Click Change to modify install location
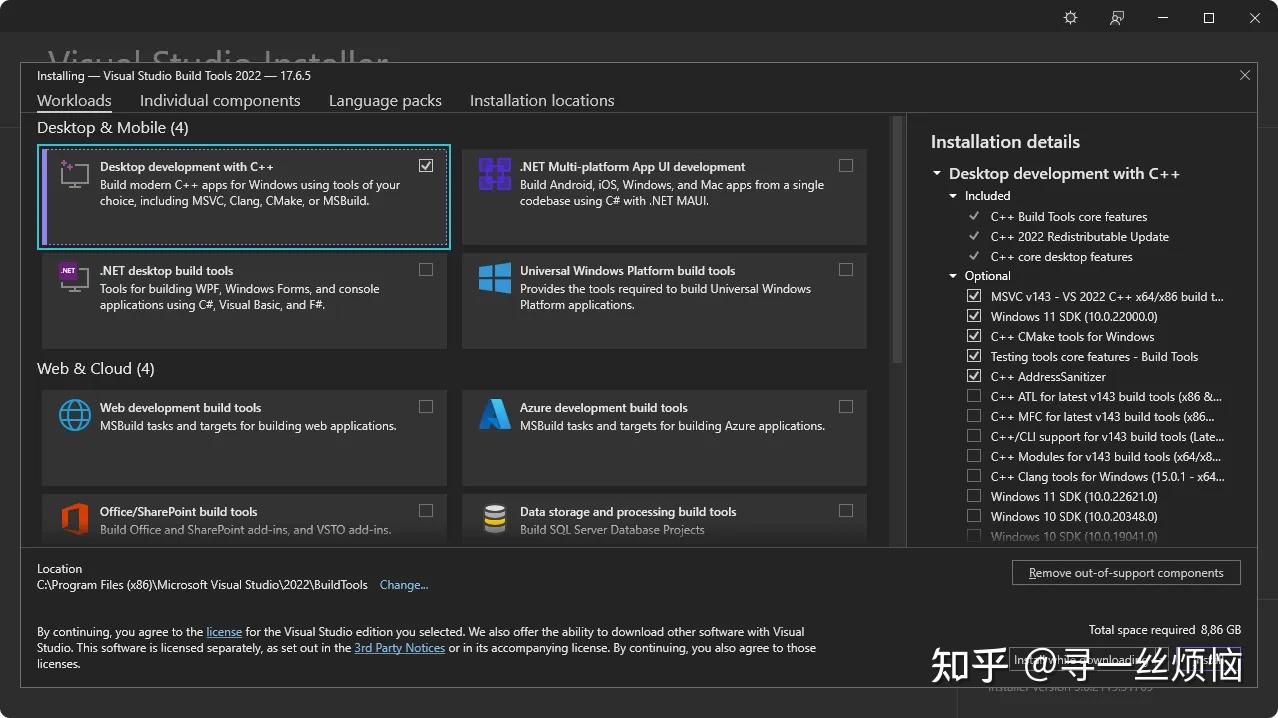The height and width of the screenshot is (718, 1278). [404, 584]
